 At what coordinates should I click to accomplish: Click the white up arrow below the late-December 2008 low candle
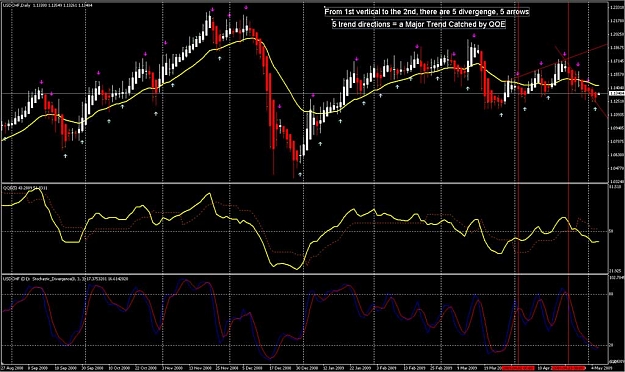tap(300, 174)
